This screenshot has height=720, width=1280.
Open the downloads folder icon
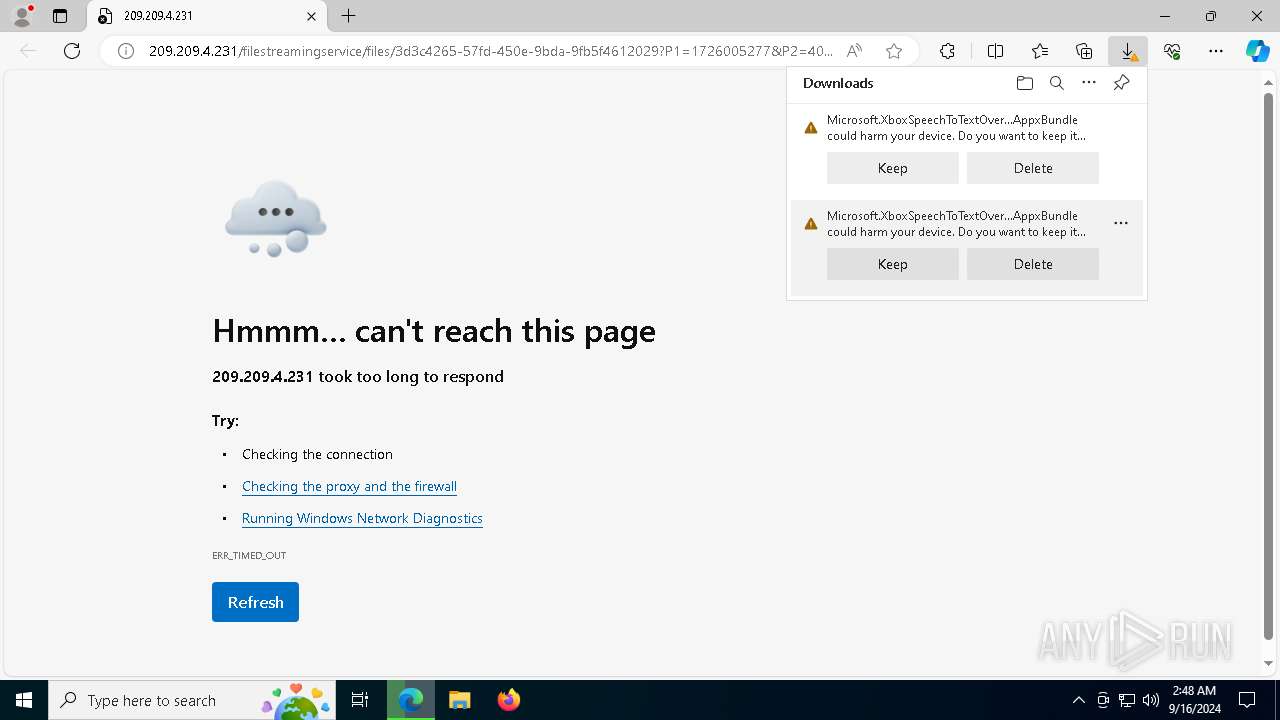(x=1024, y=83)
